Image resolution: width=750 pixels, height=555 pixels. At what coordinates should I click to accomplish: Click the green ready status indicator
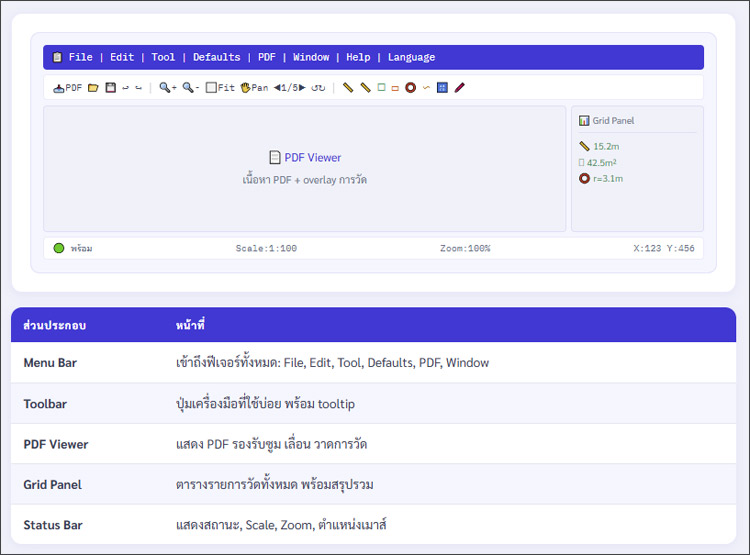point(59,248)
